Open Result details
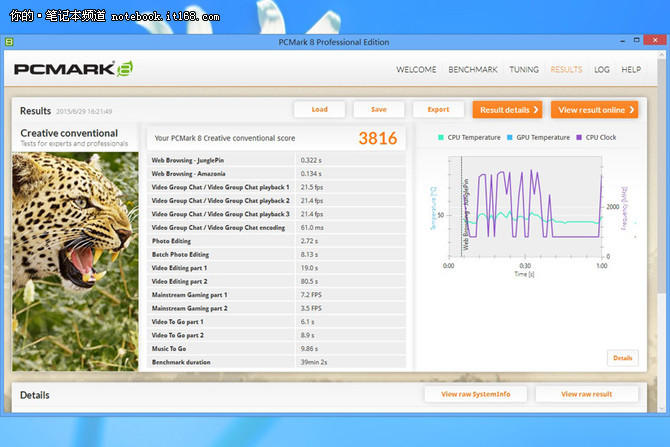Screen dimensions: 670x447 coord(507,110)
